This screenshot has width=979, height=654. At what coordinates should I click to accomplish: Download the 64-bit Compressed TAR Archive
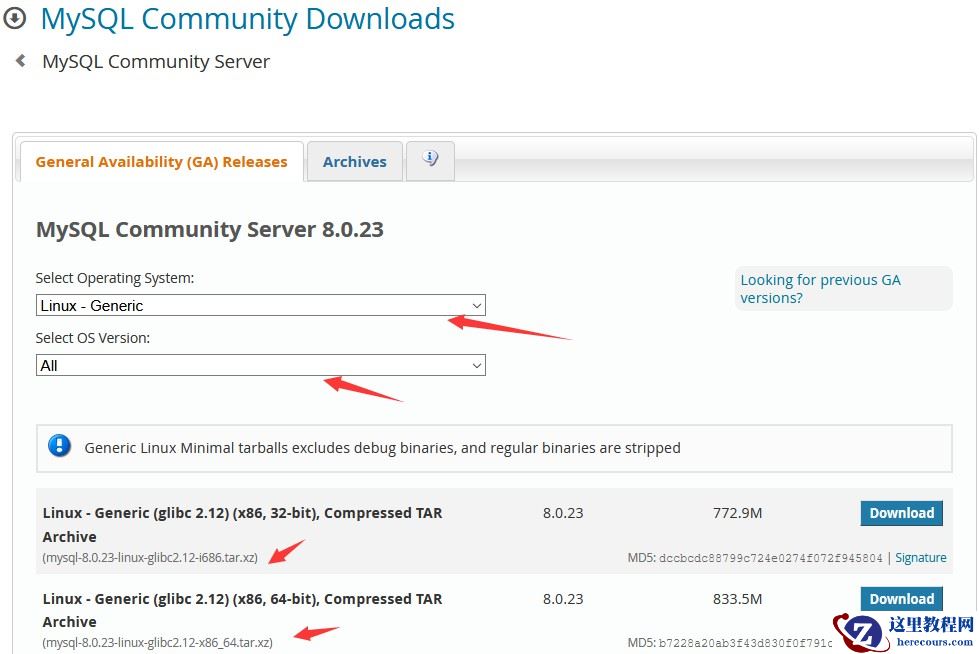902,598
